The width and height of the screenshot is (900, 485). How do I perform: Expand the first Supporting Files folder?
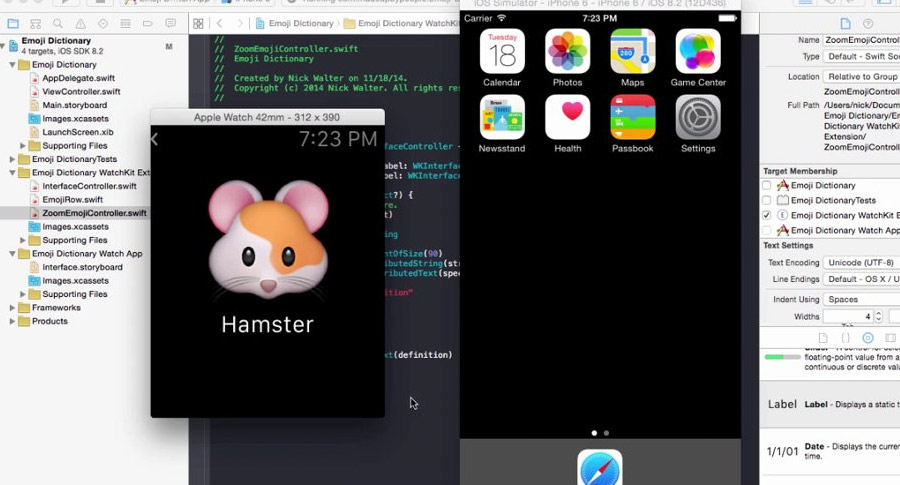23,146
